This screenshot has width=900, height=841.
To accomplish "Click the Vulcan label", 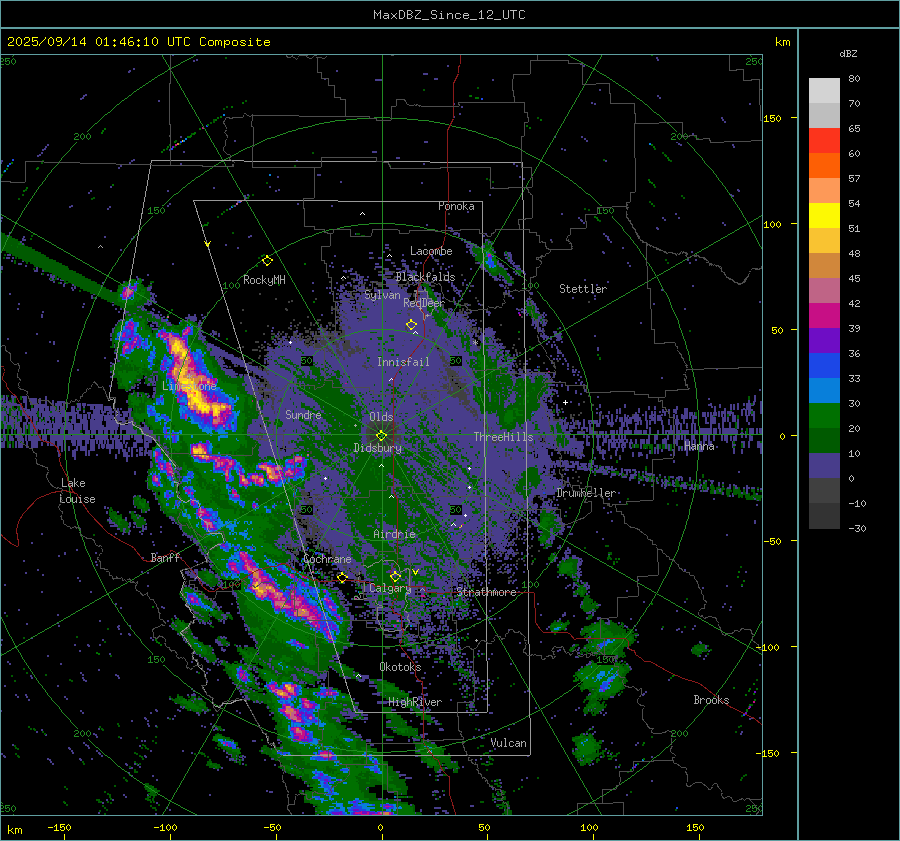I will [x=509, y=743].
